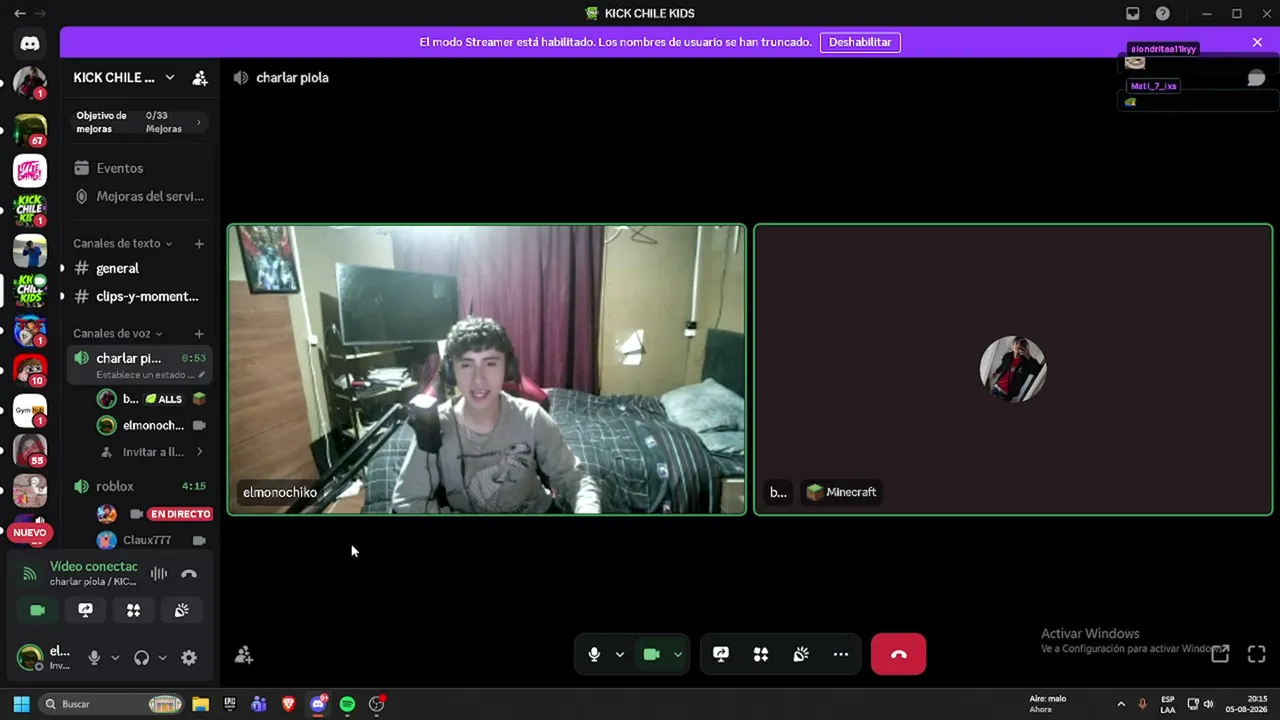
Task: Dismiss the streamer mode banner
Action: coord(1257,42)
